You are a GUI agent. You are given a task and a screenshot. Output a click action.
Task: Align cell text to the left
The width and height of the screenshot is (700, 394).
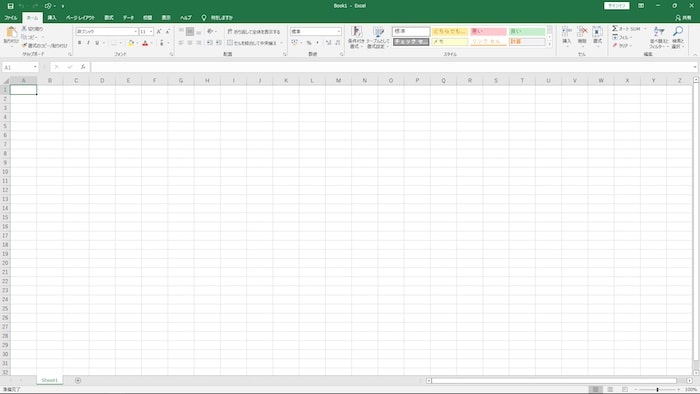(x=181, y=43)
